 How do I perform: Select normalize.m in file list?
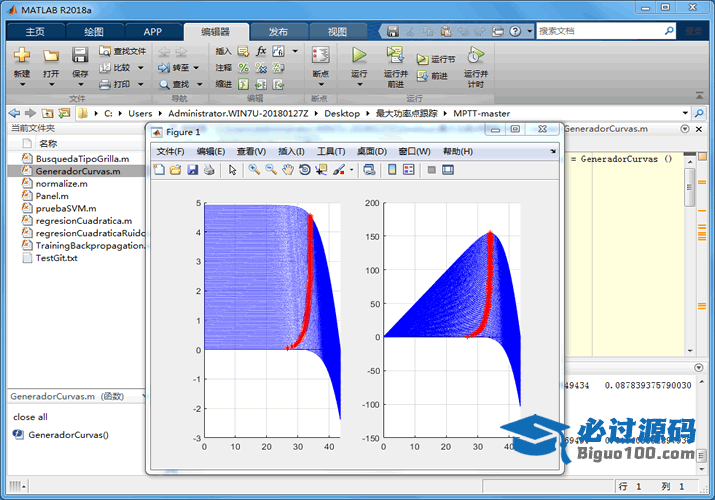76,184
